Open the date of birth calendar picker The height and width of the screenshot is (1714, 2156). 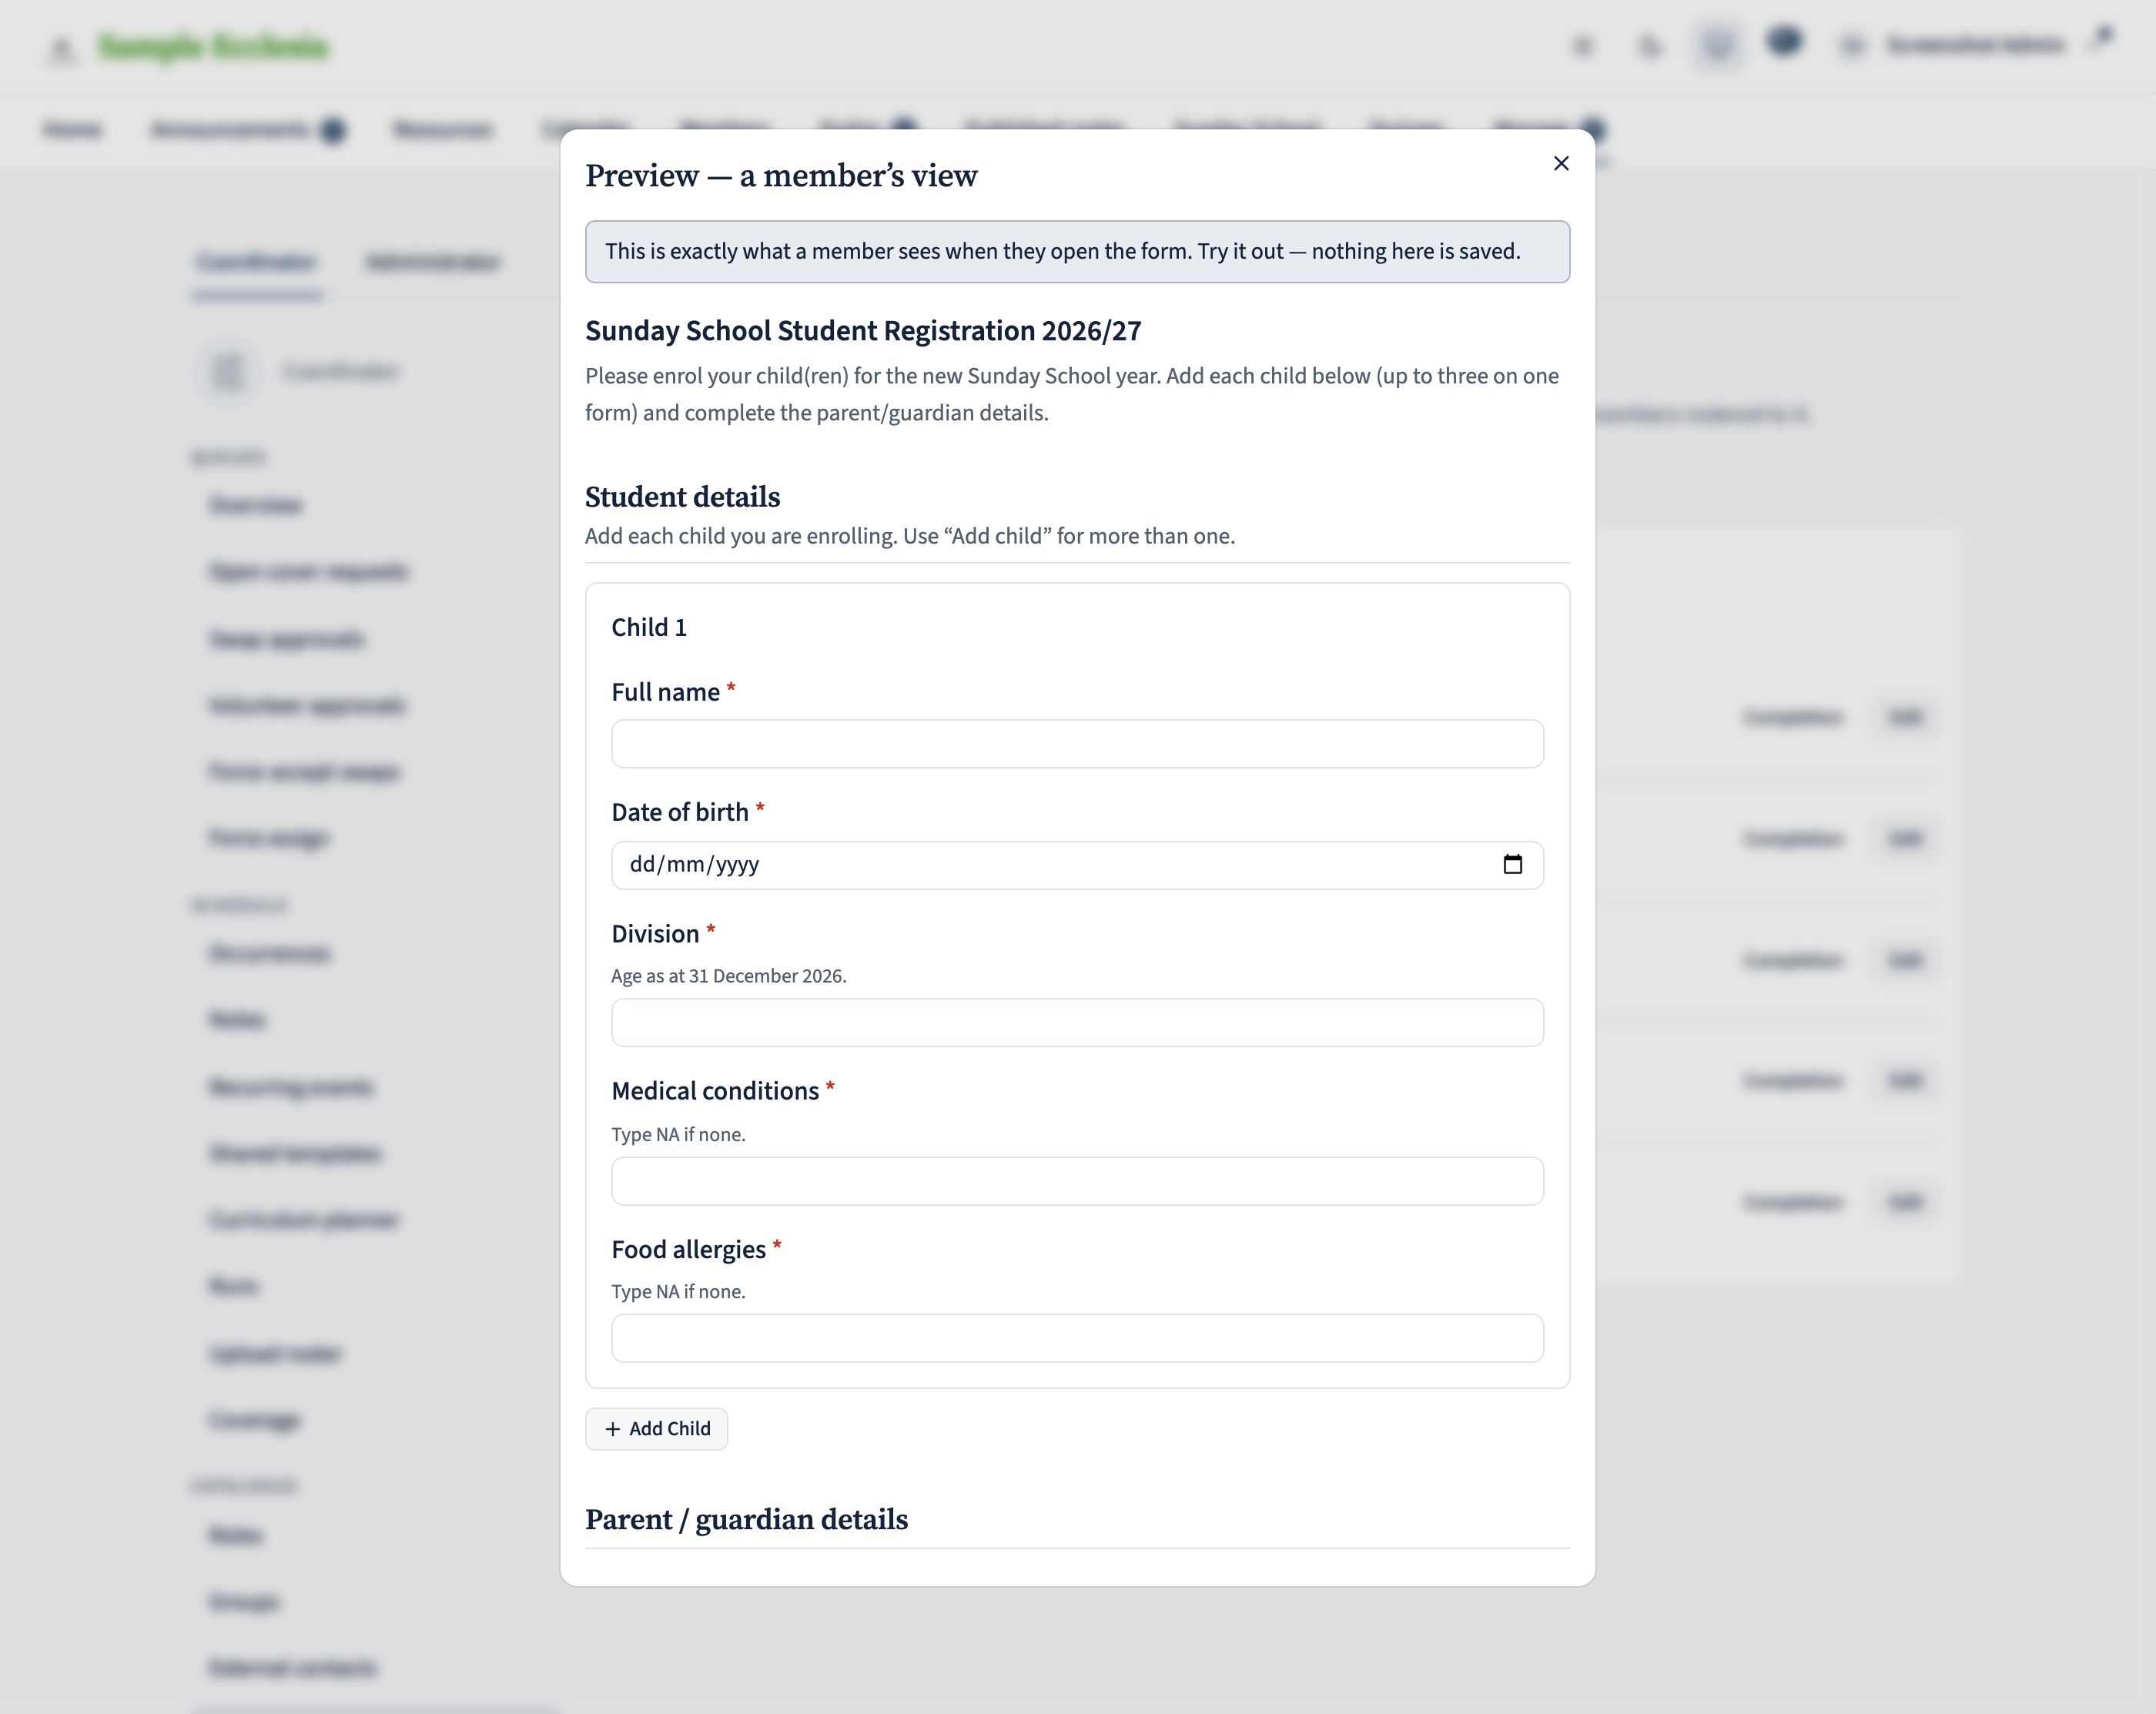(x=1512, y=864)
